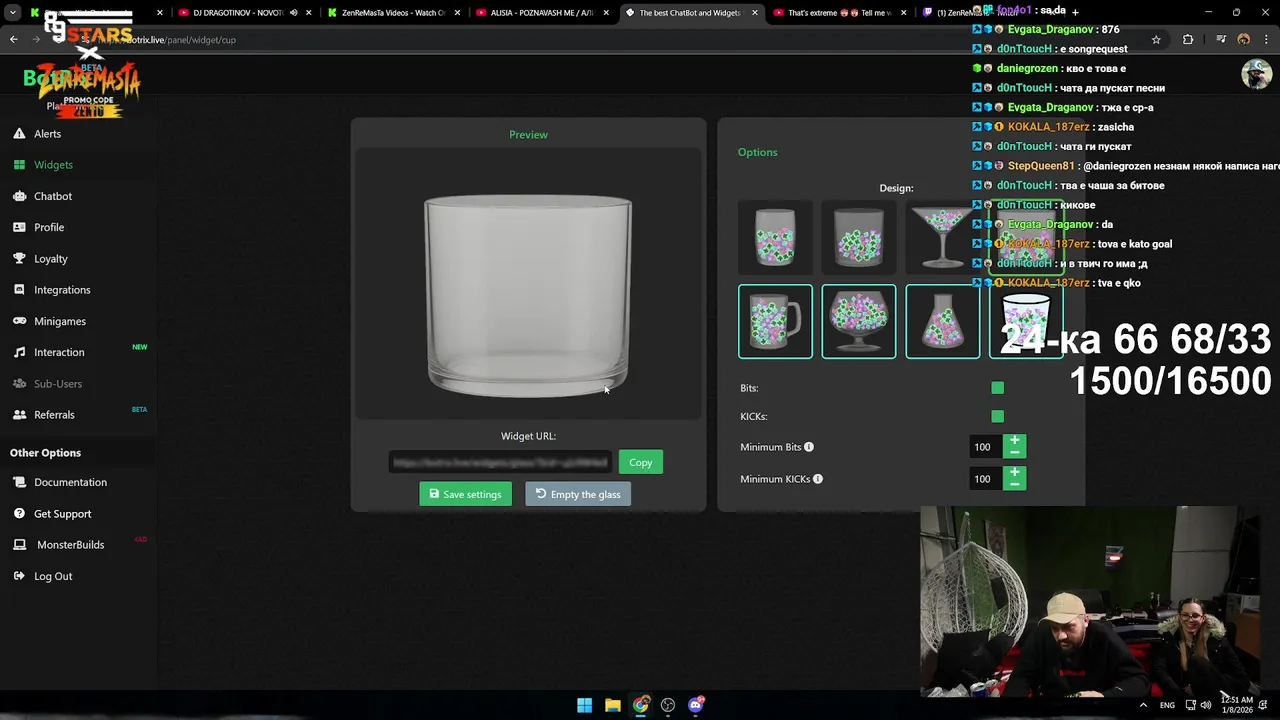Image resolution: width=1280 pixels, height=720 pixels.
Task: Click the Chrome icon on taskbar
Action: click(640, 705)
